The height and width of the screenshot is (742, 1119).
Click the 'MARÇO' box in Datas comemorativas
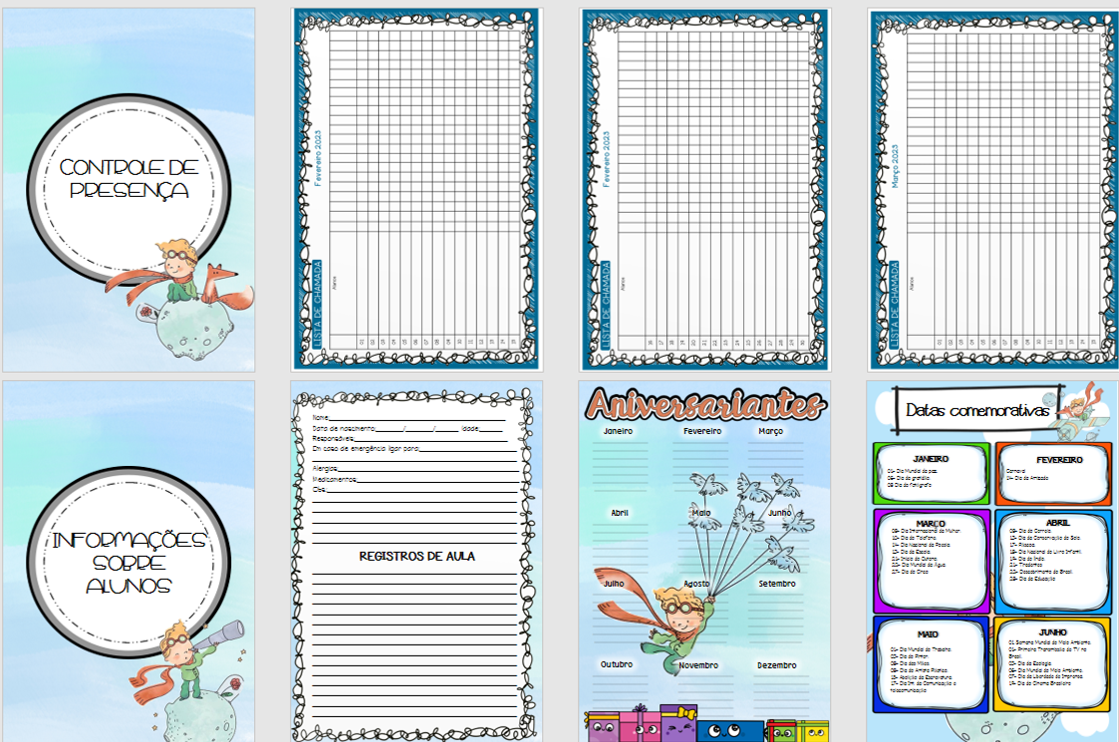pos(931,560)
